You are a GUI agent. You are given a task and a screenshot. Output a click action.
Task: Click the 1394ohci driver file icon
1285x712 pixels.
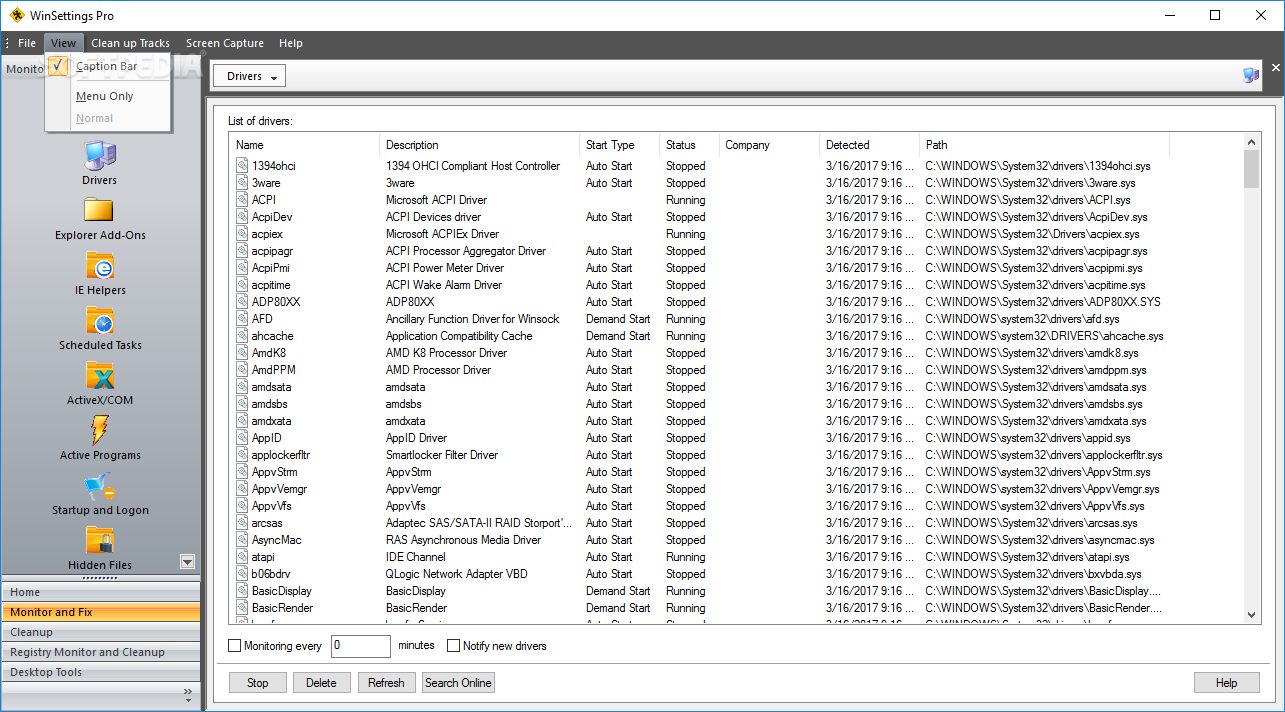(x=242, y=166)
